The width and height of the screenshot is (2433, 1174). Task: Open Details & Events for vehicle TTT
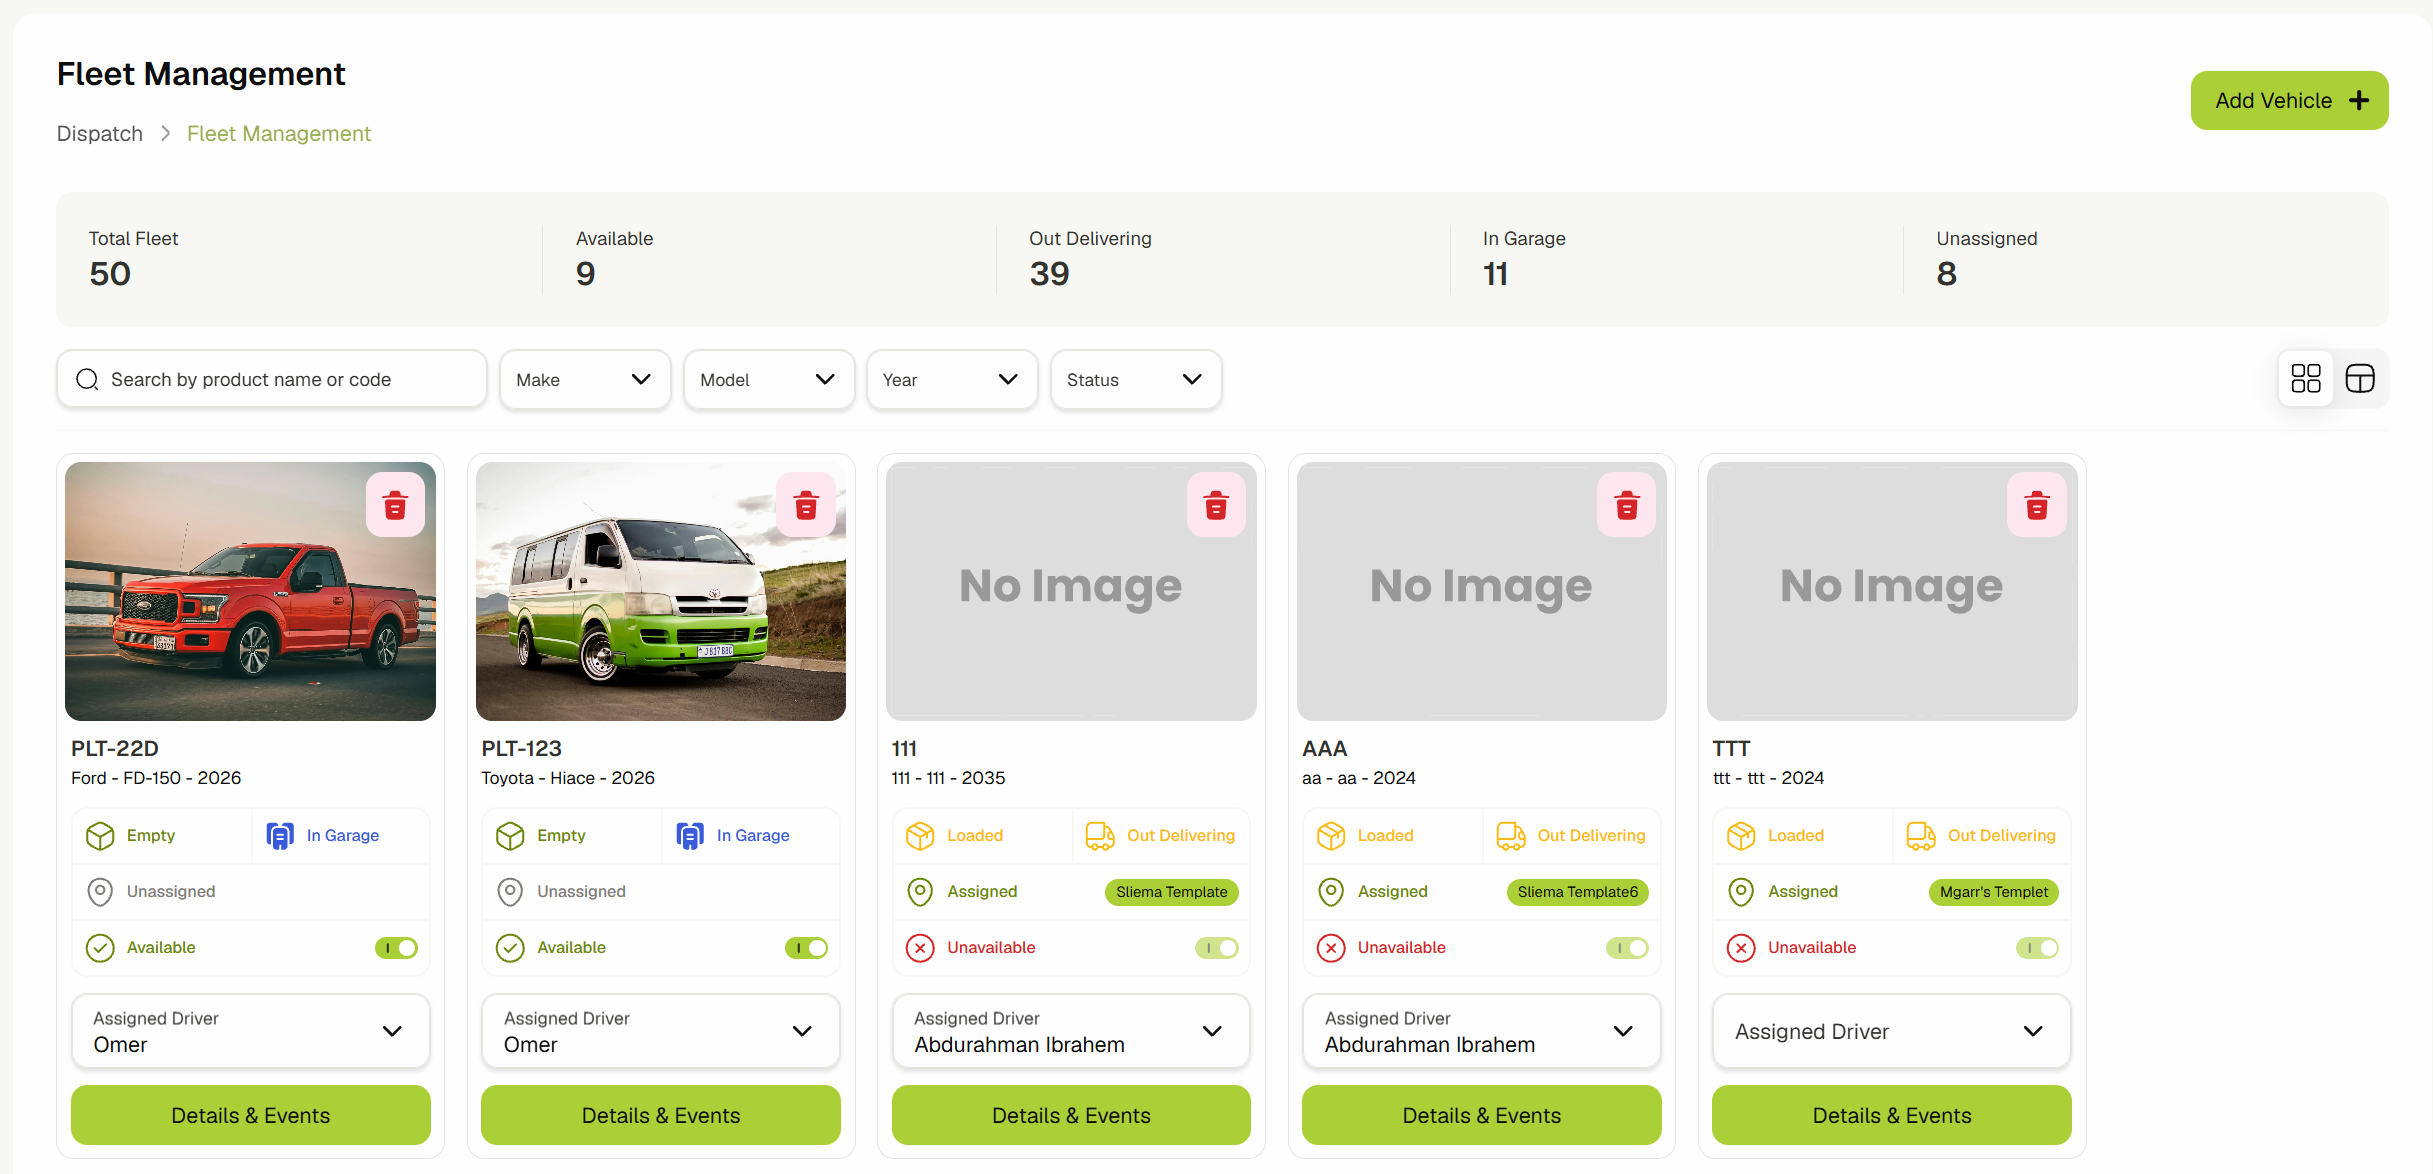(1892, 1115)
